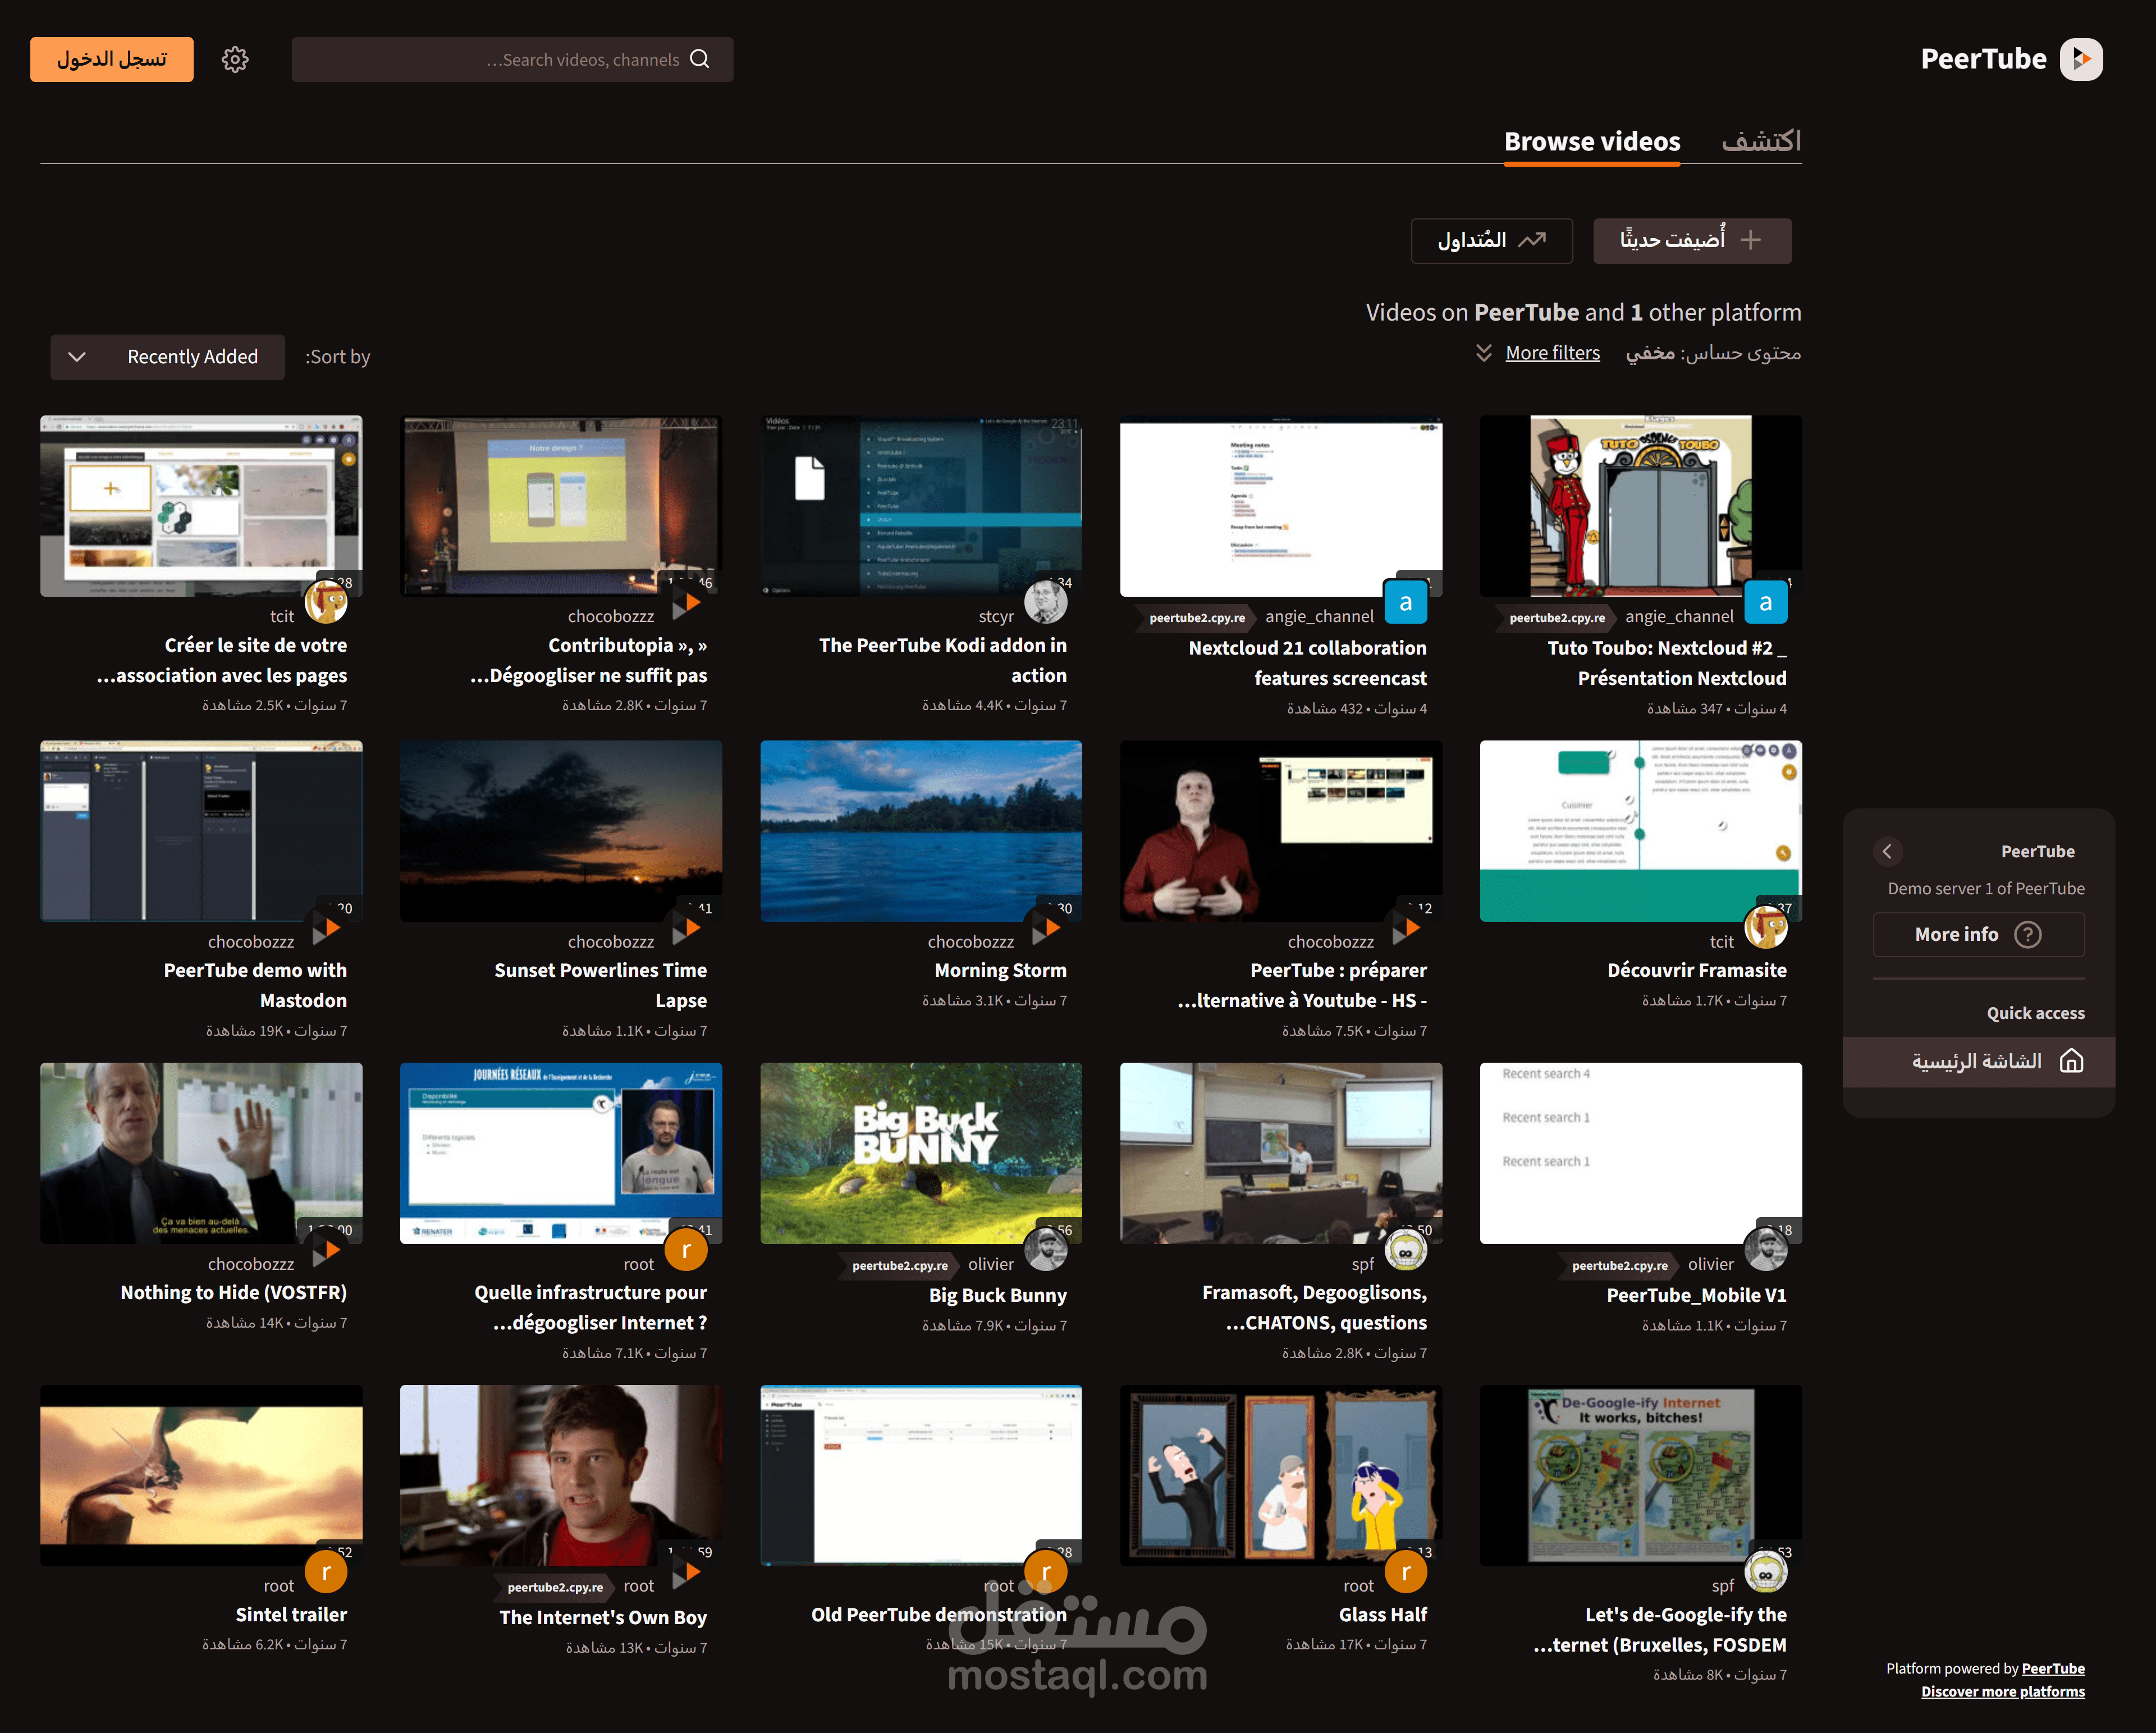
Task: Click the spf avatar under Framasoft Degooglisons
Action: click(x=1405, y=1250)
